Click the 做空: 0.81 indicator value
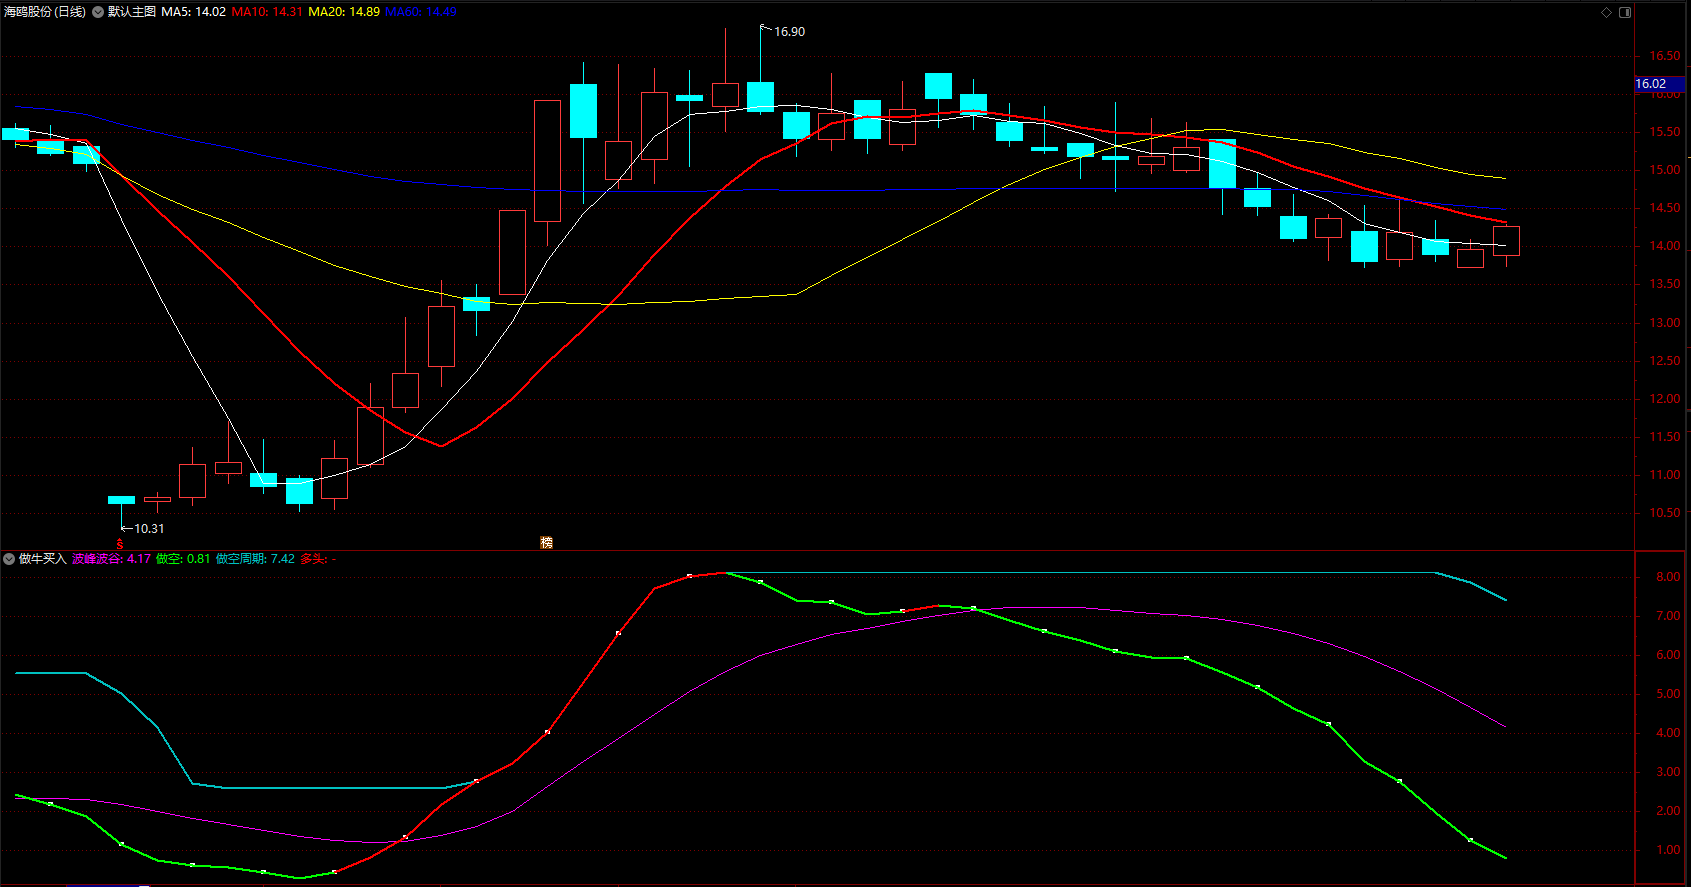The height and width of the screenshot is (887, 1691). [x=183, y=559]
